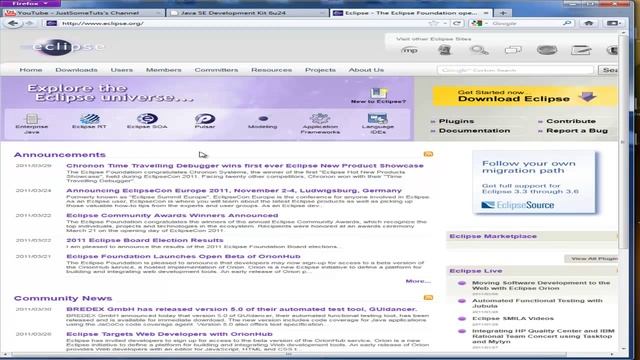Open the Downloads navigation item
This screenshot has height=360, width=640.
[x=76, y=70]
